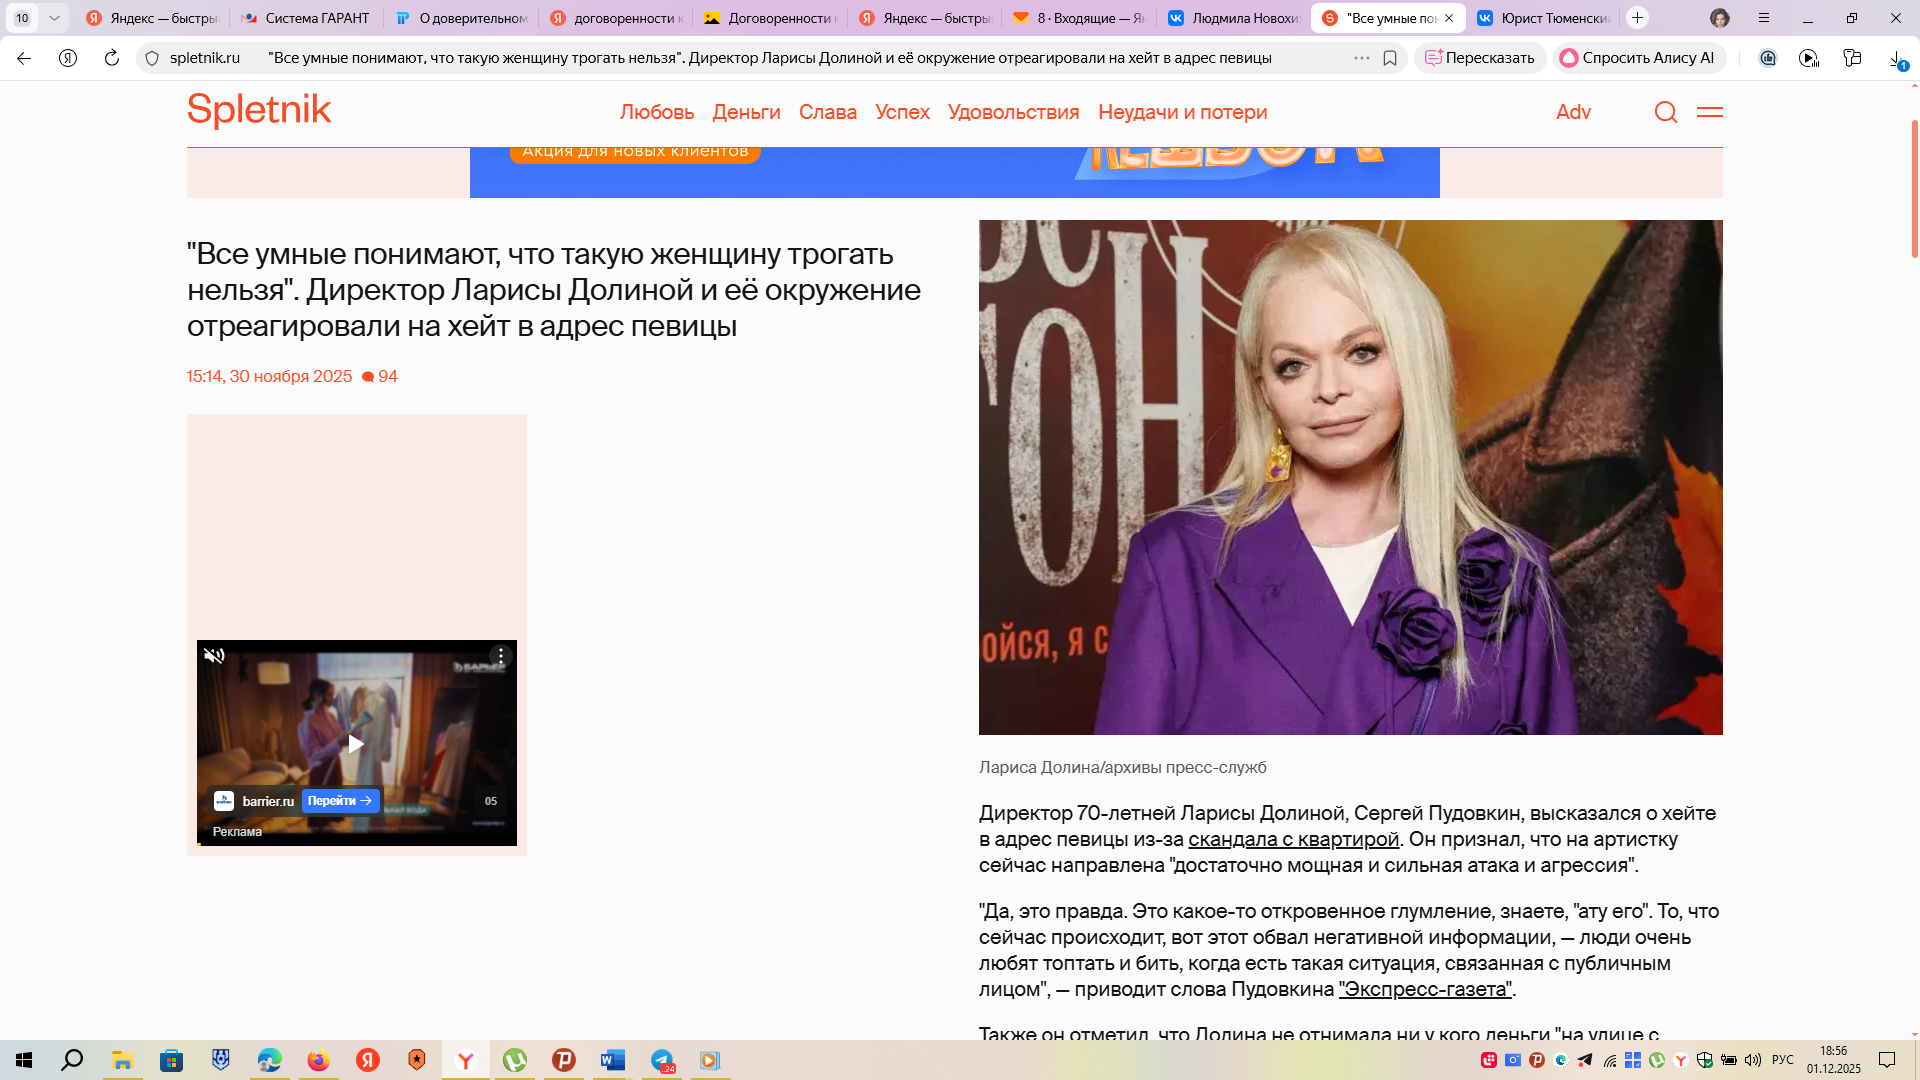Open downloads arrow in browser toolbar
The height and width of the screenshot is (1080, 1920).
pyautogui.click(x=1896, y=58)
